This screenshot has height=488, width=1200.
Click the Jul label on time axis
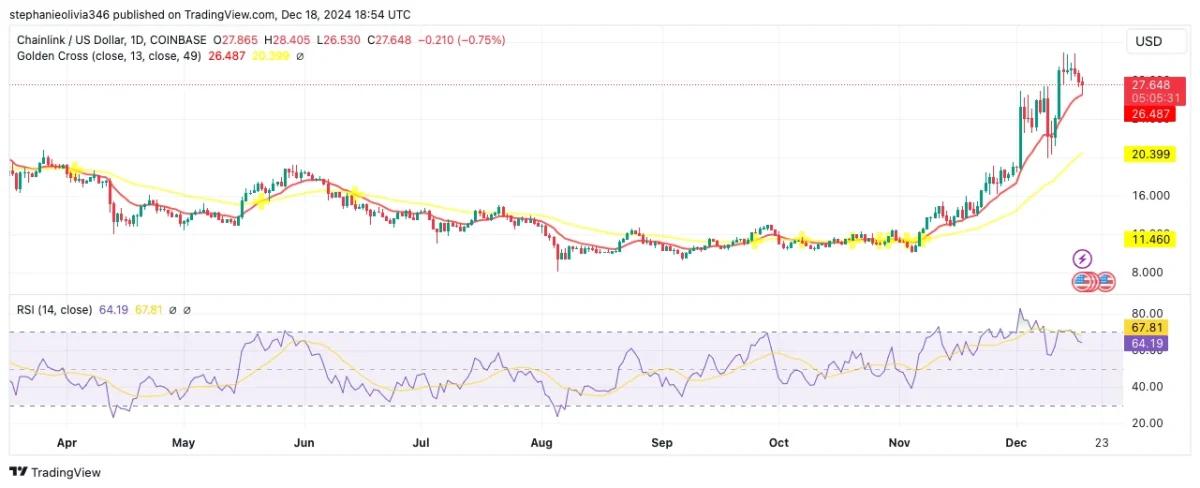[x=421, y=441]
